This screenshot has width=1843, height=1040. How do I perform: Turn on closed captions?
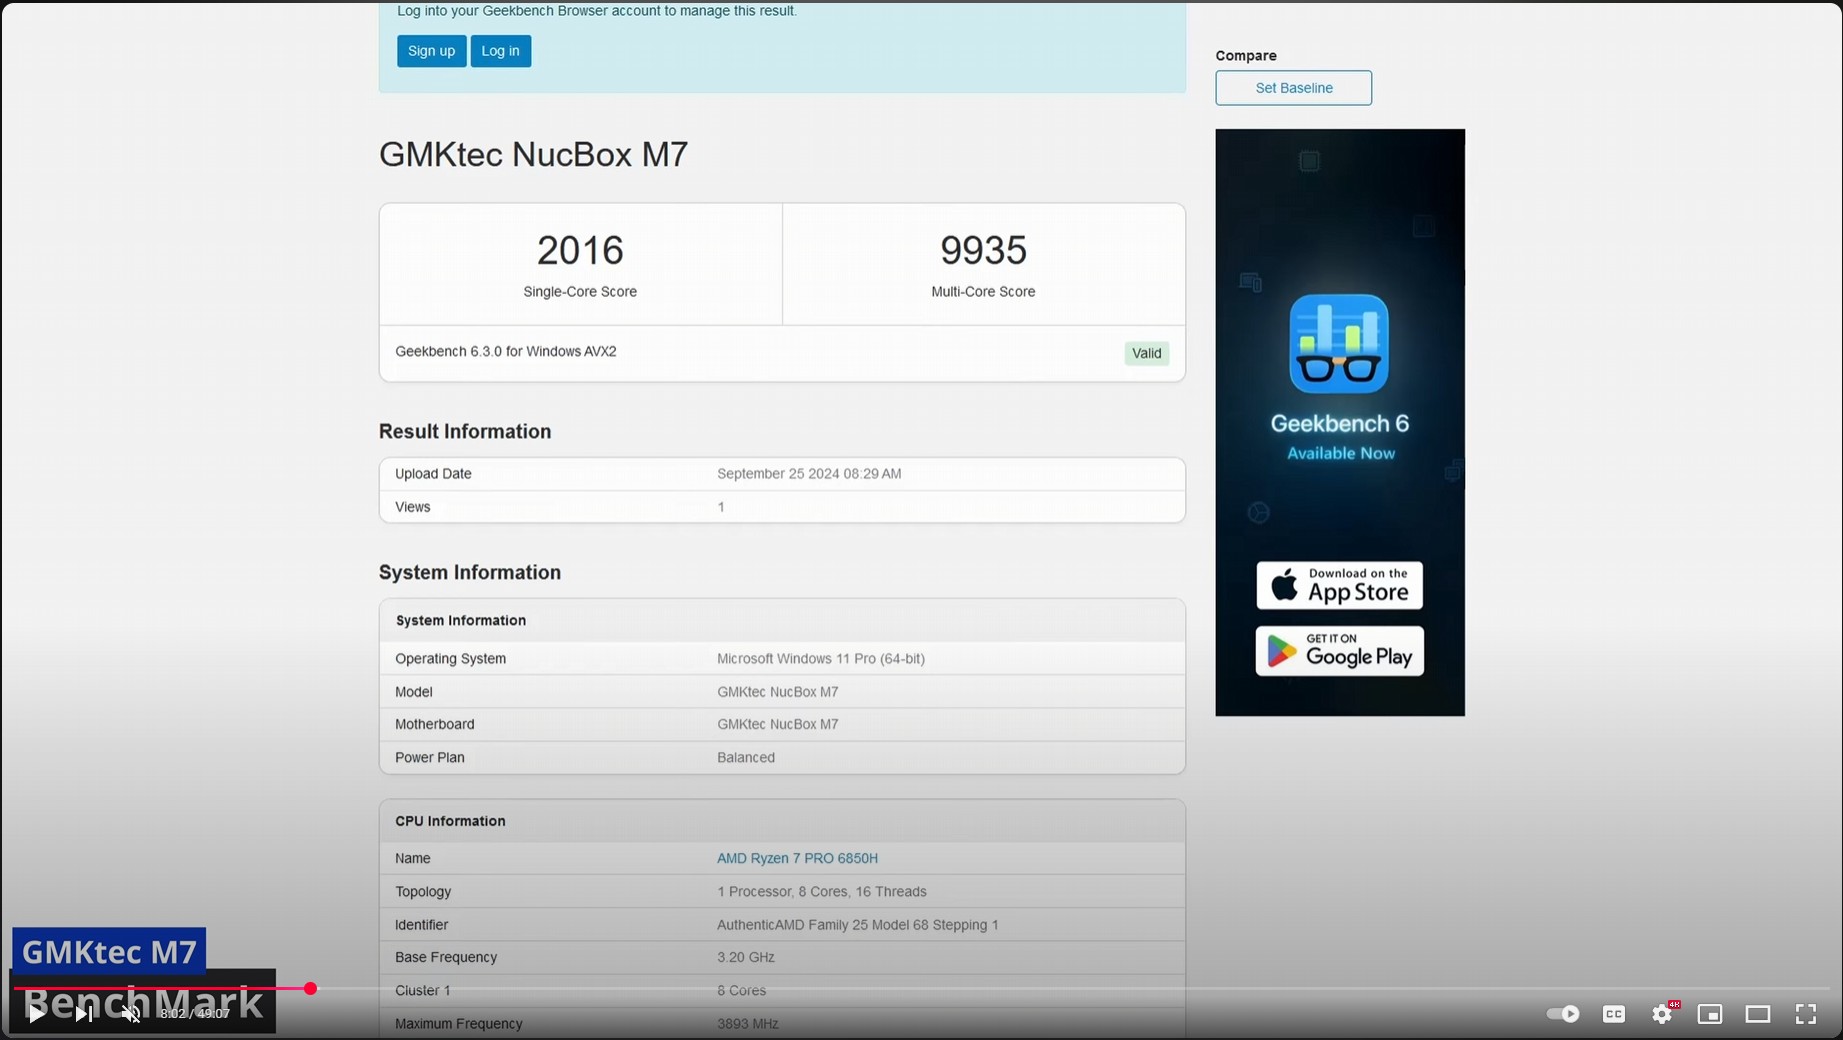[1614, 1014]
